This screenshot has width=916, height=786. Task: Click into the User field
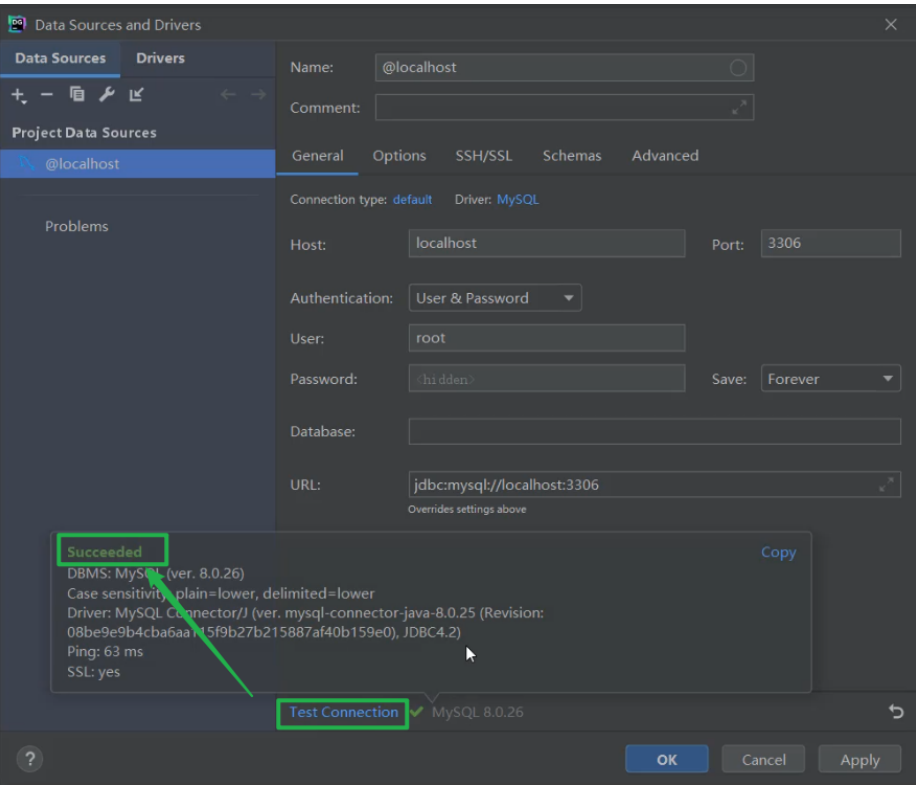point(547,338)
